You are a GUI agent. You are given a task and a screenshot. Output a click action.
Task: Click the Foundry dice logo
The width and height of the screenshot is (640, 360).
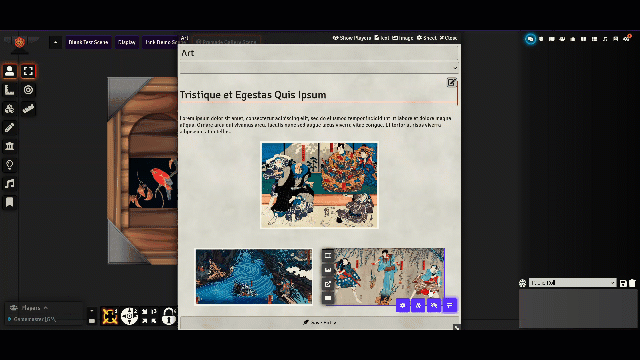tap(19, 42)
